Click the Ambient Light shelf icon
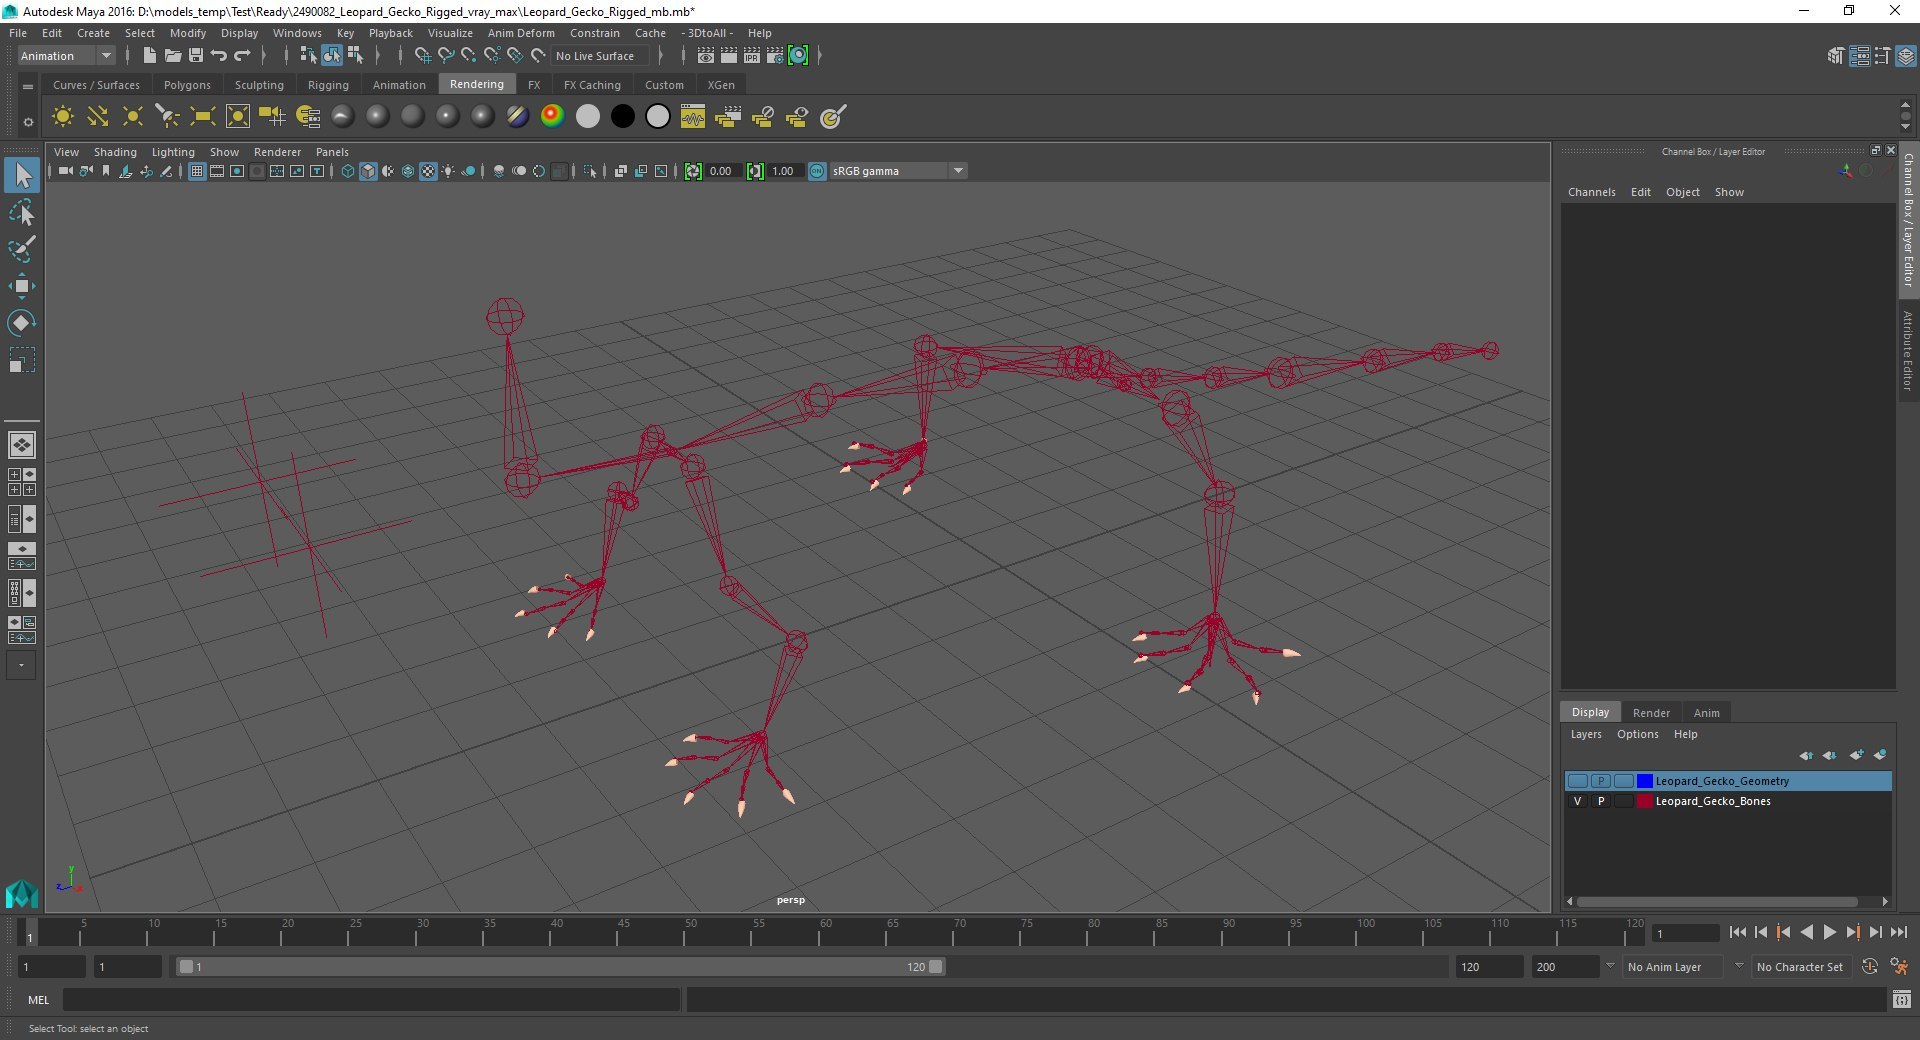The height and width of the screenshot is (1040, 1920). [x=62, y=117]
